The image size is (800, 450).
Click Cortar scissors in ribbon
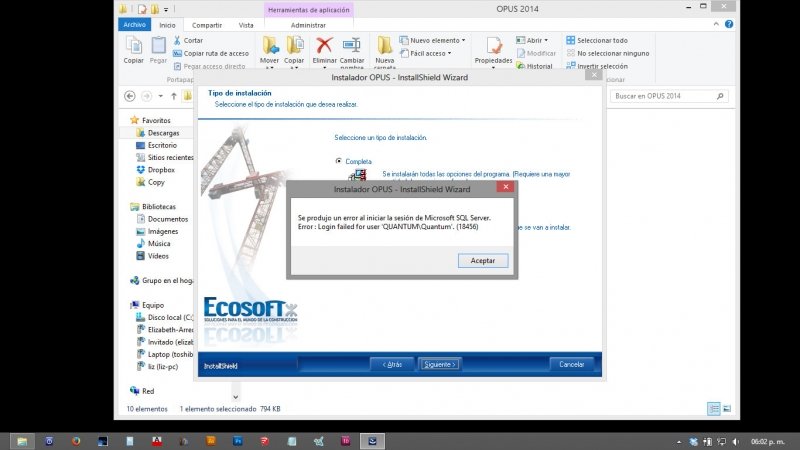tap(194, 41)
